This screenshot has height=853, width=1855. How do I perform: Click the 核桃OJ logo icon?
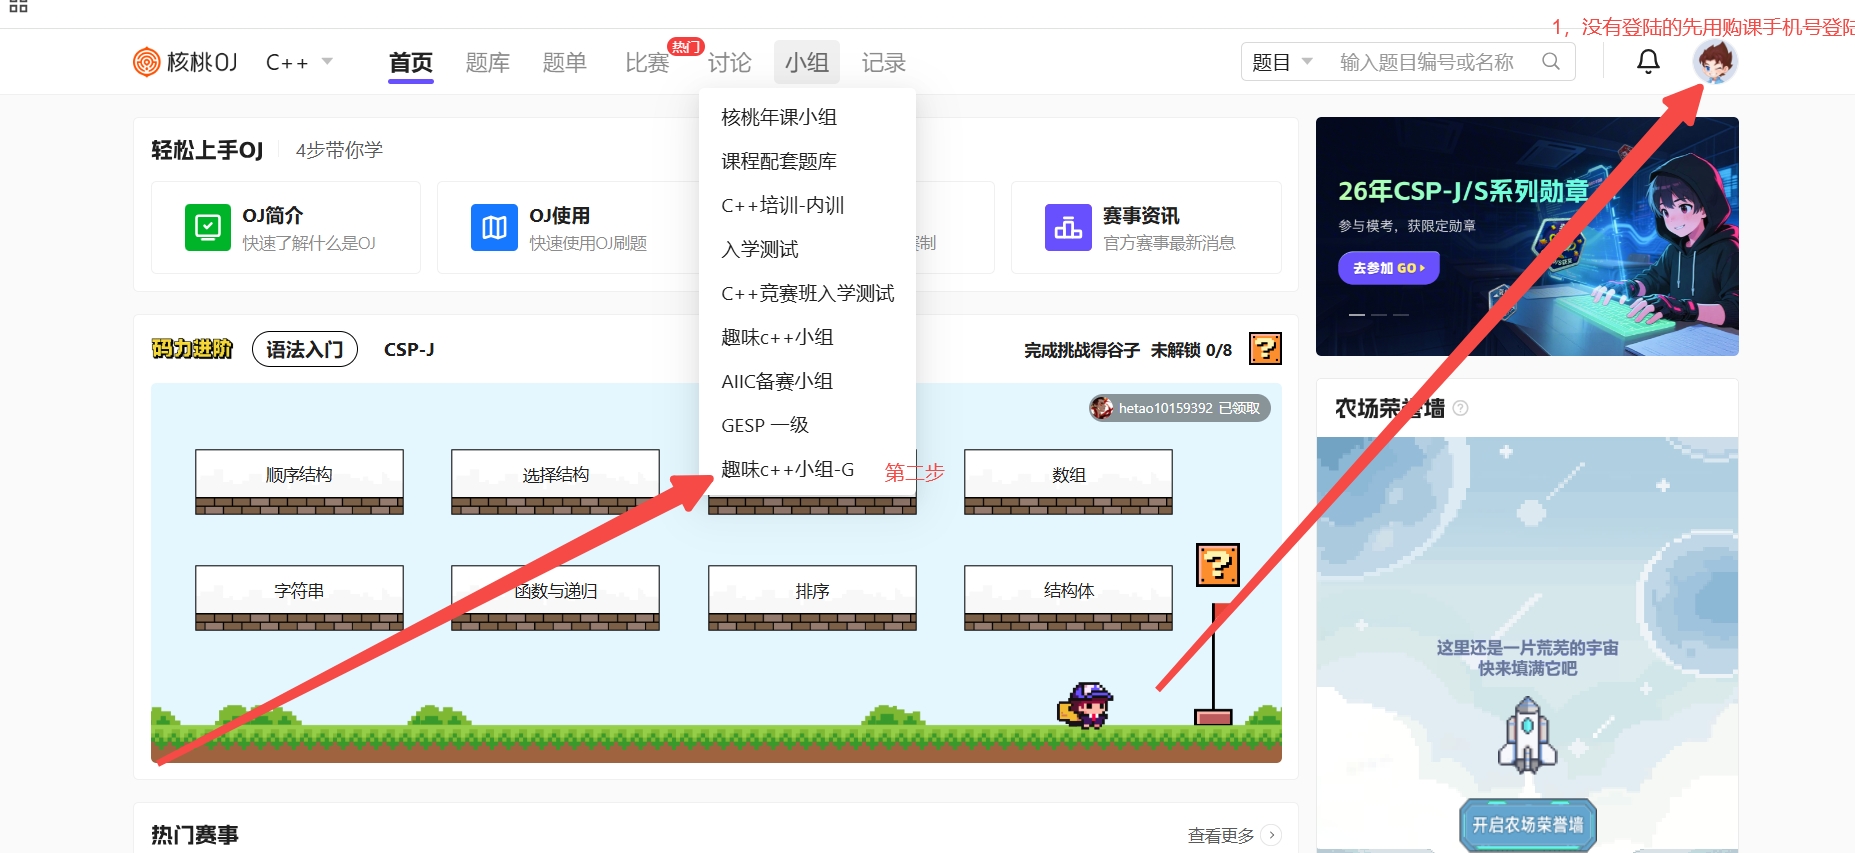[x=147, y=62]
